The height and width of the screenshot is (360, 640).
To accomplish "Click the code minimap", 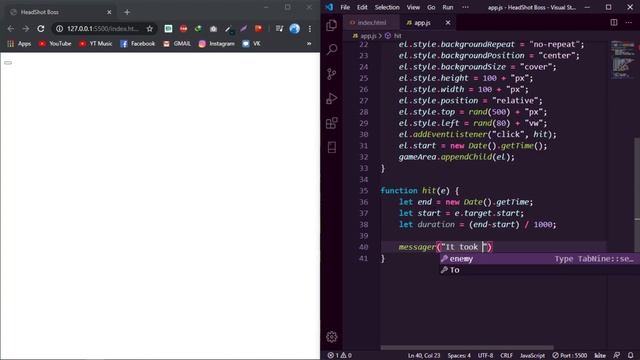I will (x=622, y=60).
